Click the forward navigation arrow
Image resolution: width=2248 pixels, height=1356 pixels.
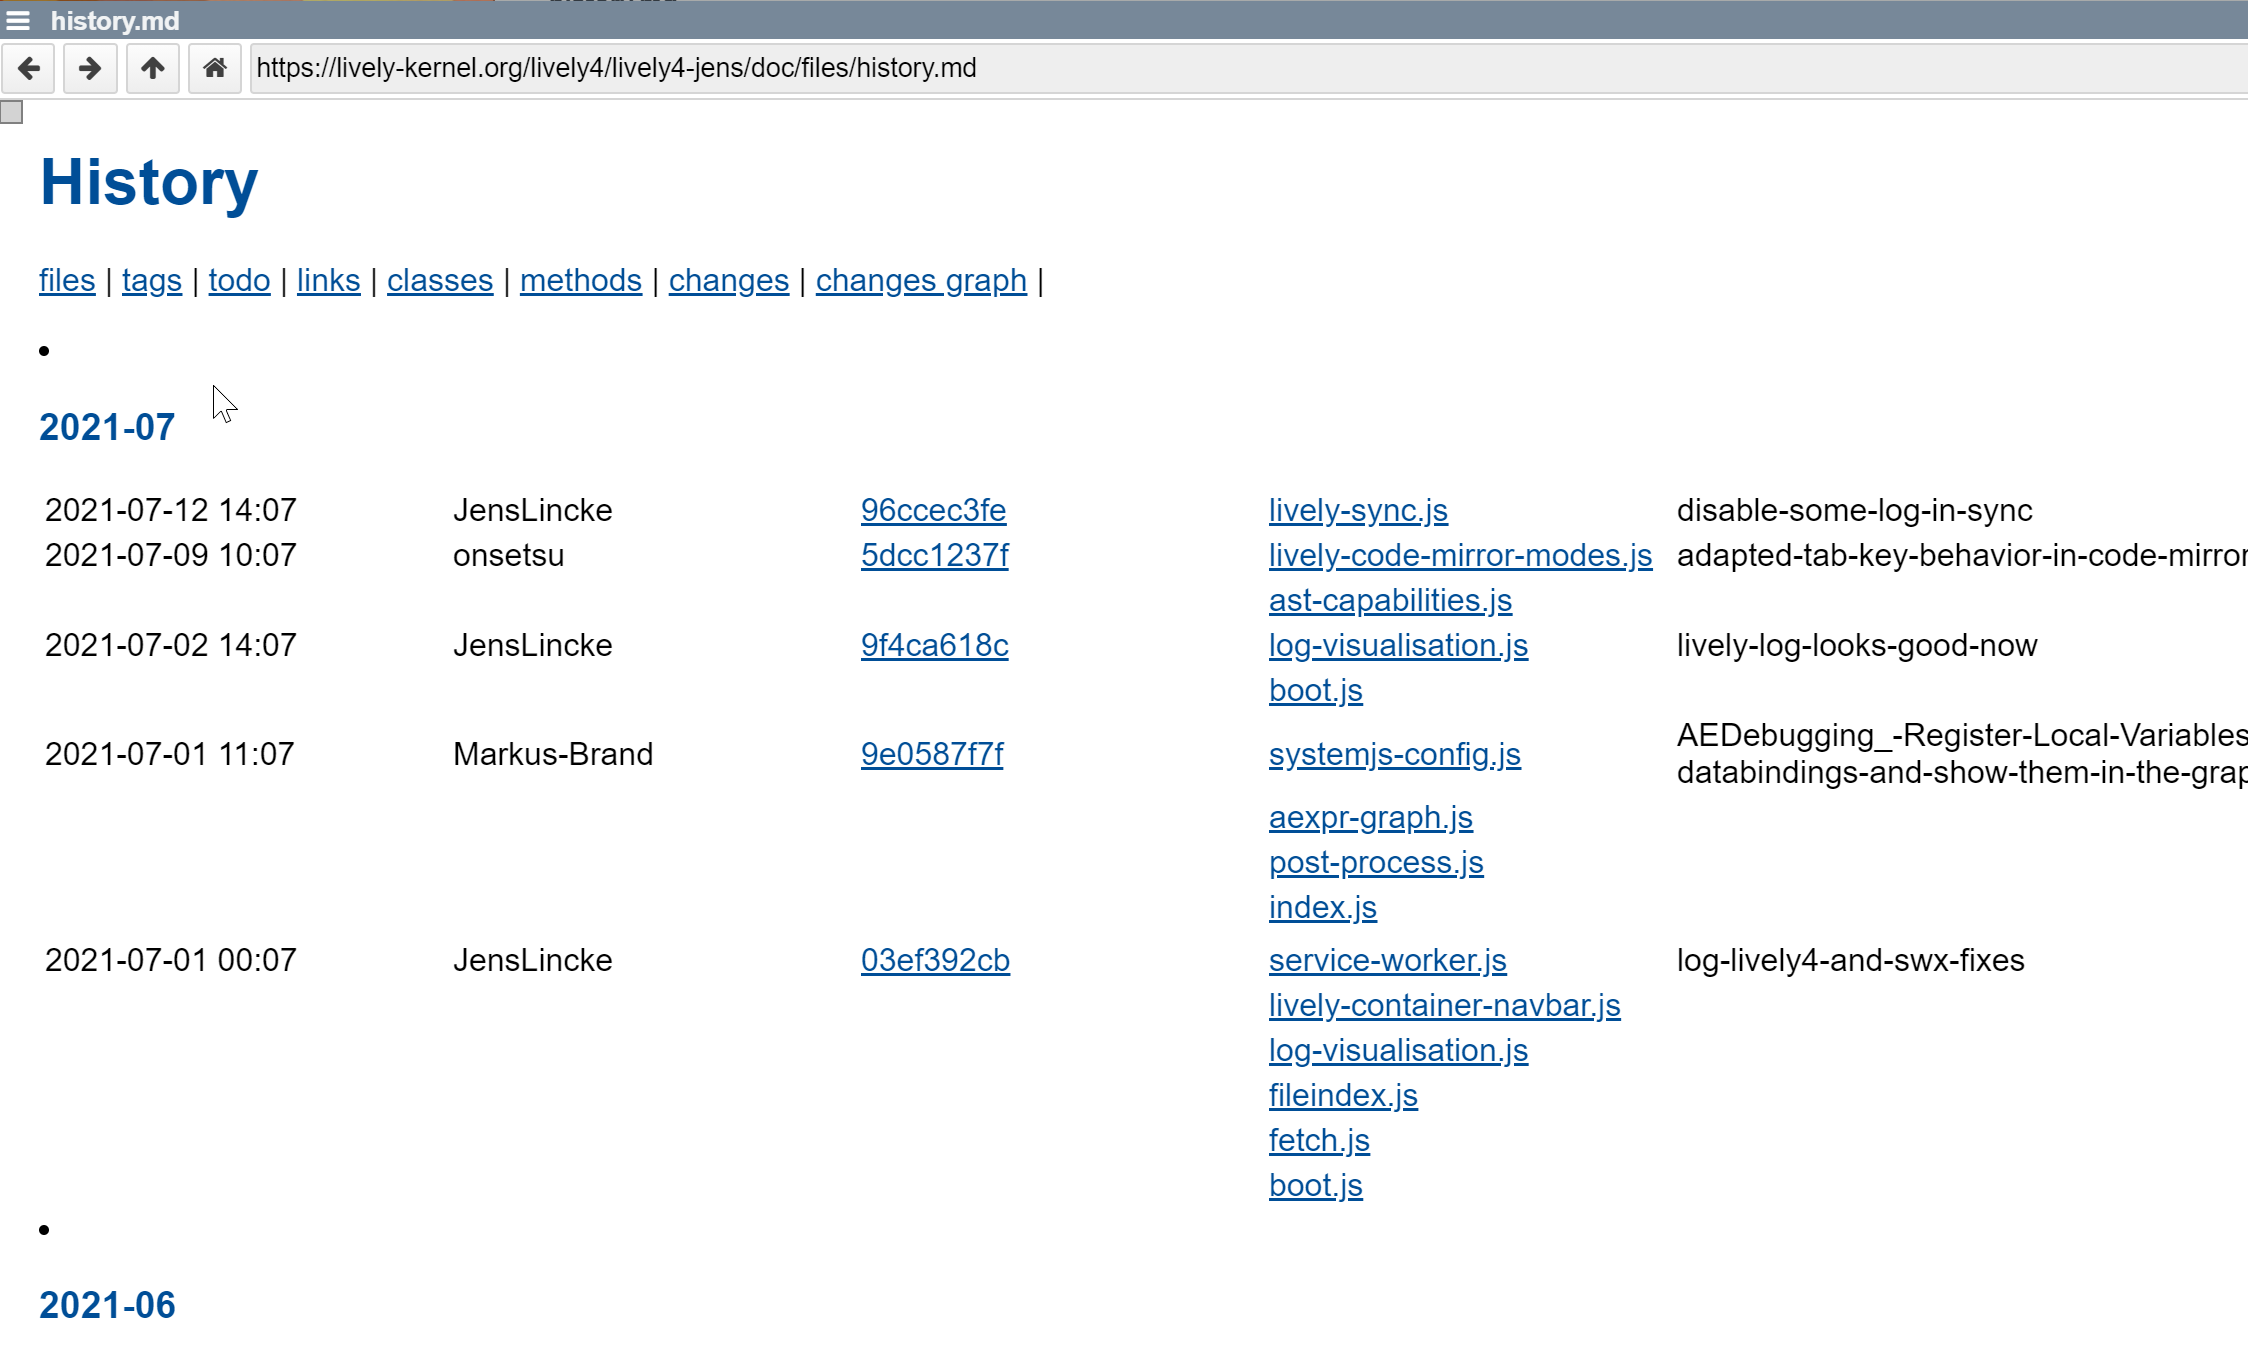tap(90, 68)
